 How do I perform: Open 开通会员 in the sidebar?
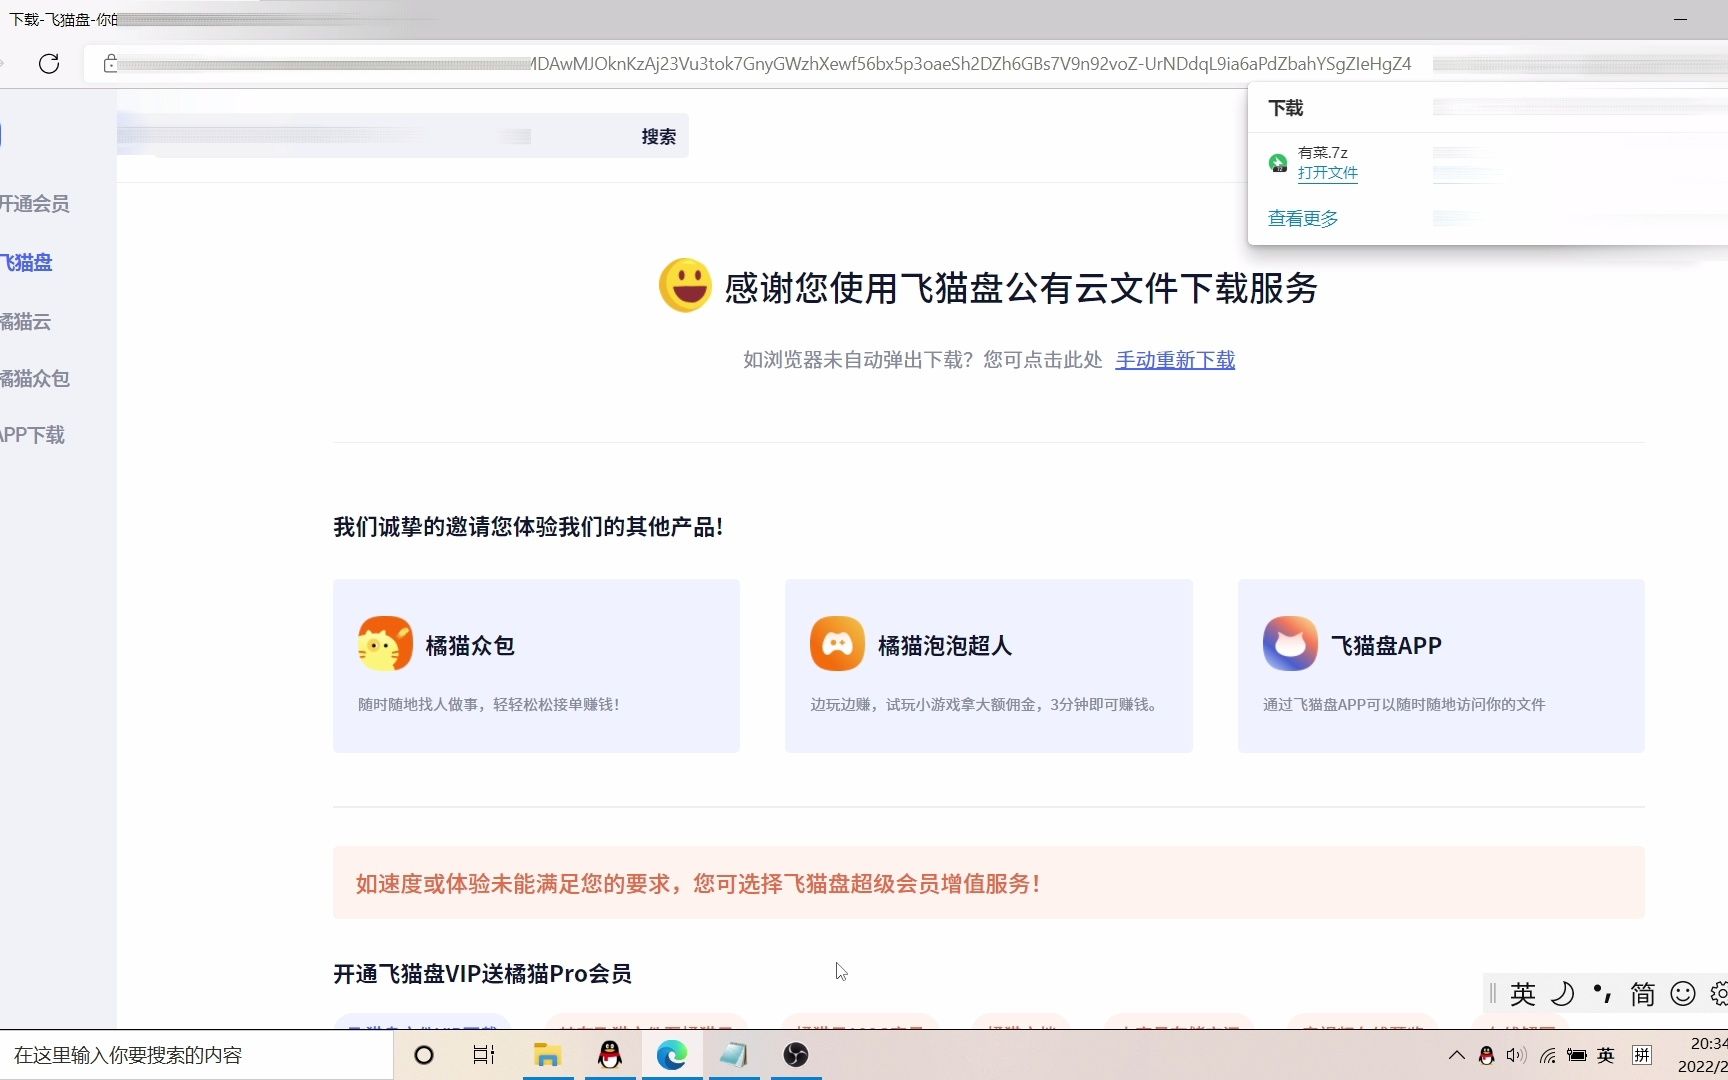tap(35, 204)
